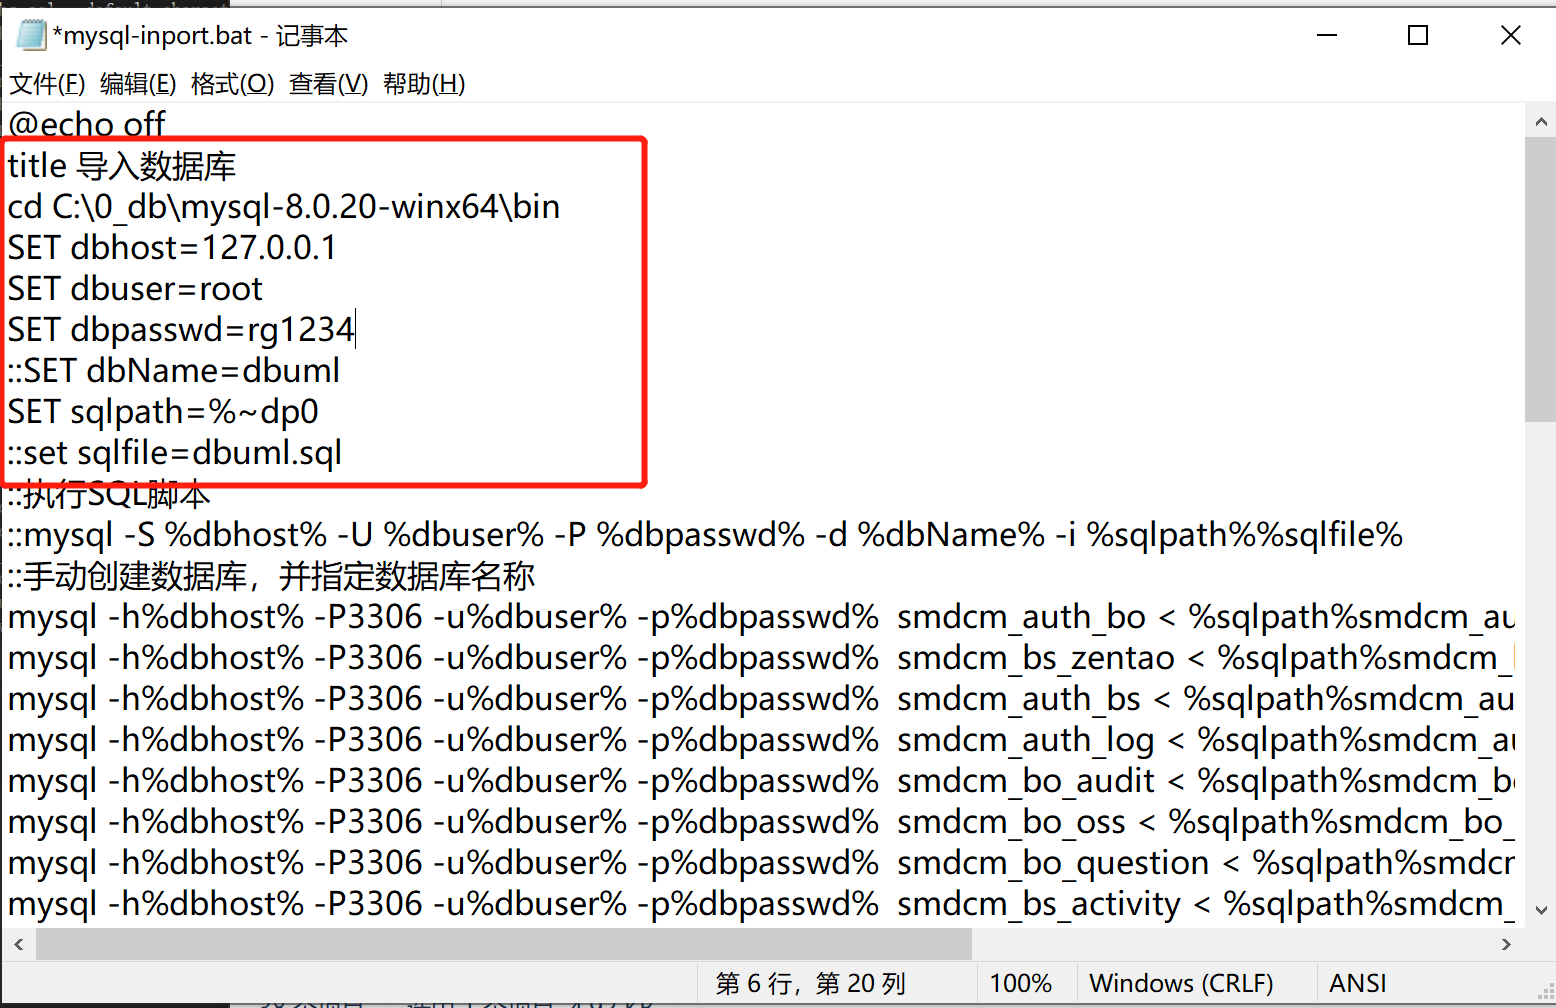1556x1008 pixels.
Task: Click the horizontal scrollbar right arrow
Action: 1507,944
